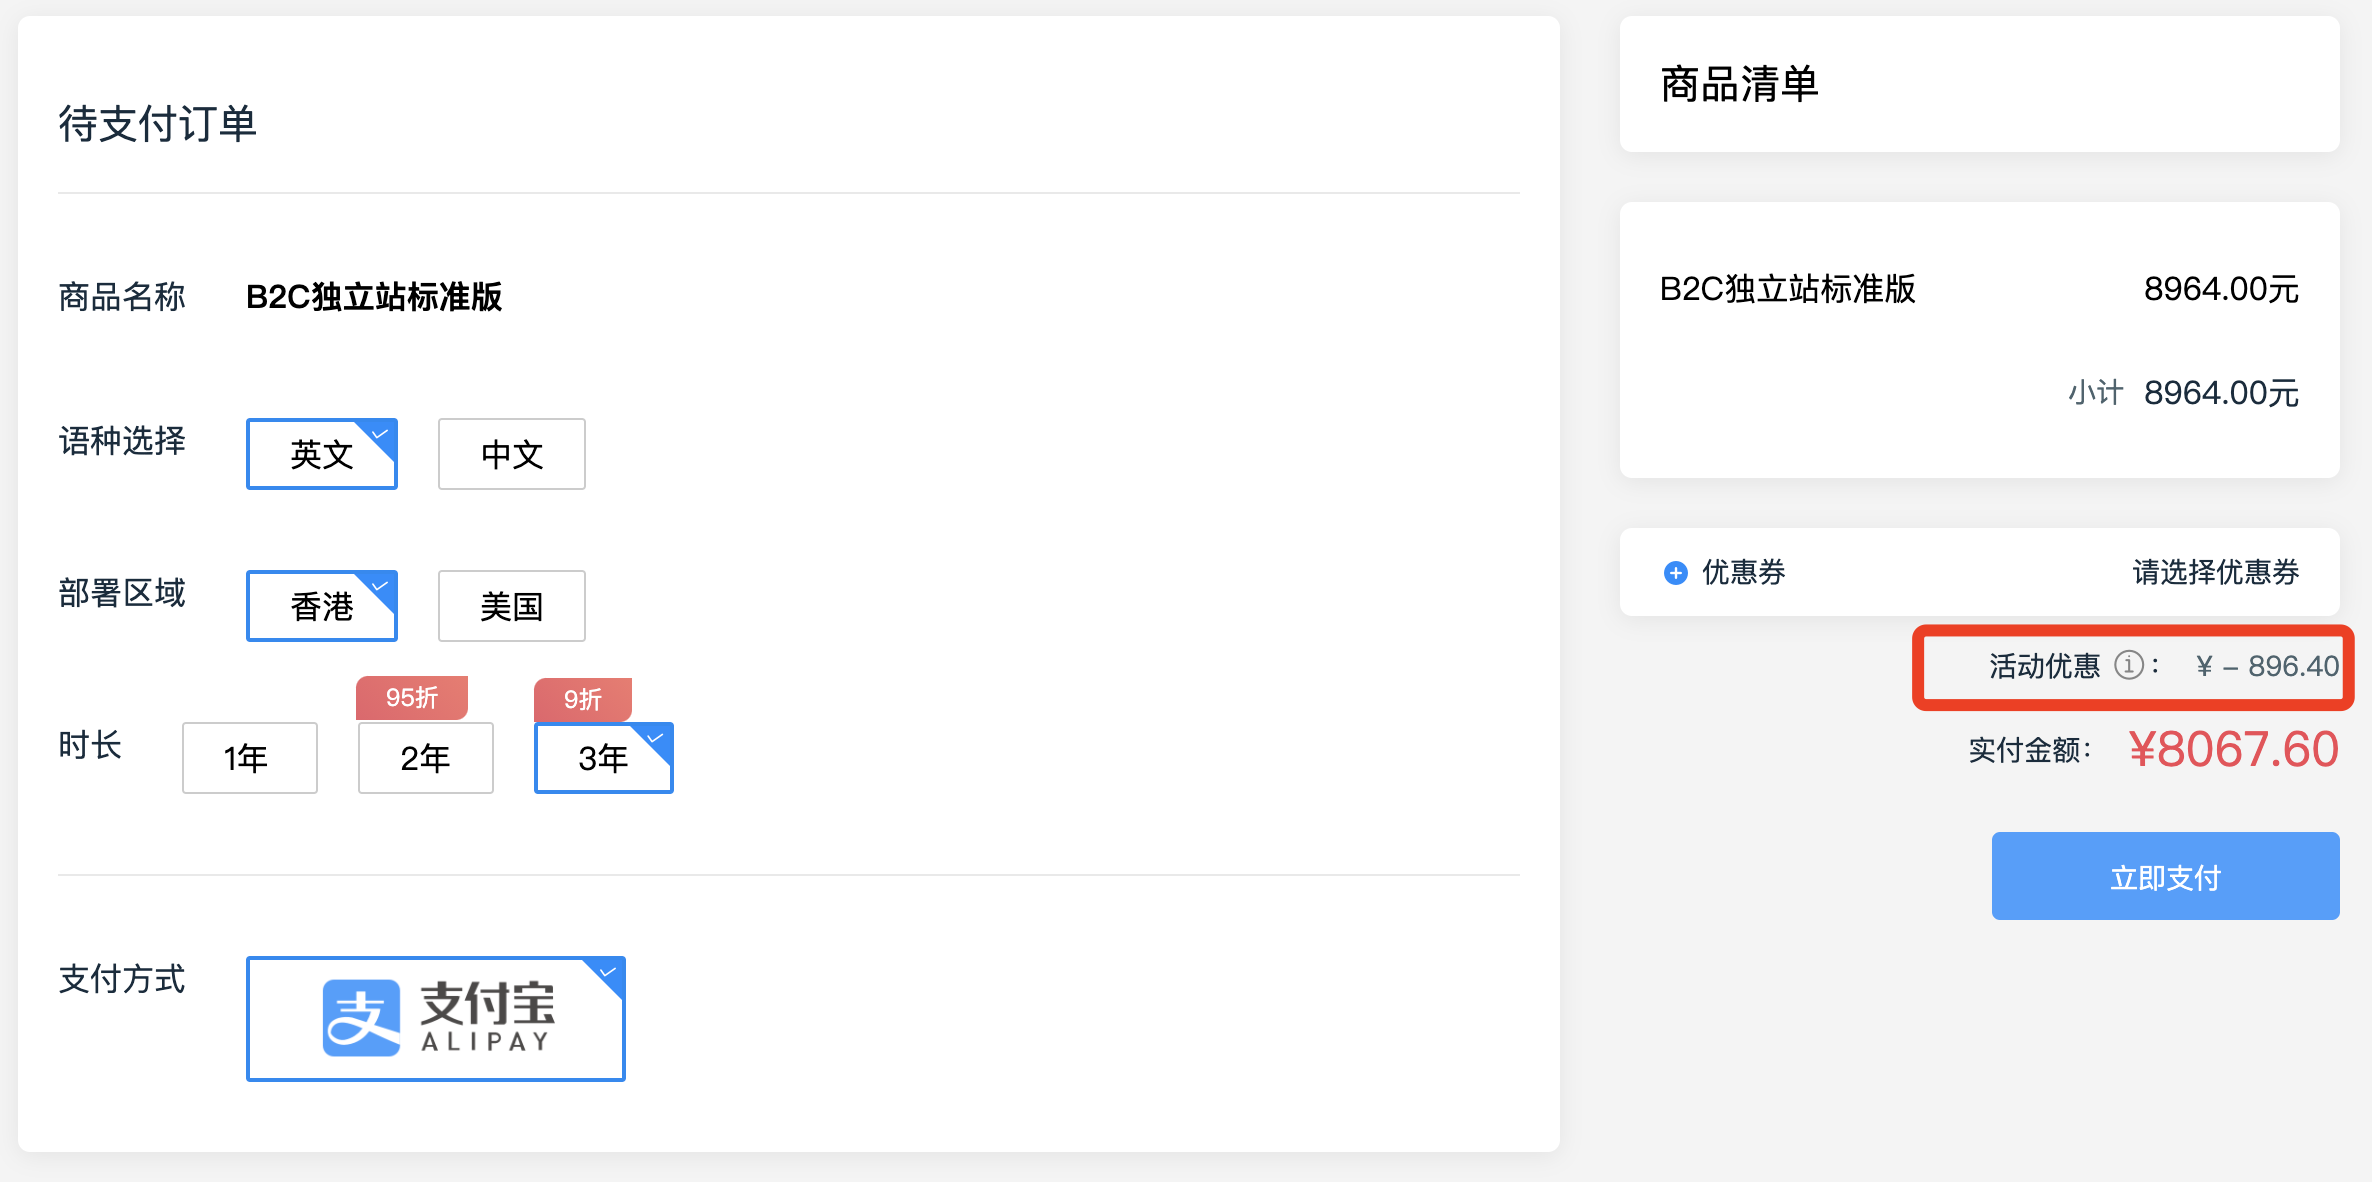Image resolution: width=2372 pixels, height=1182 pixels.
Task: Open the 请选择优惠券 coupon selector
Action: pos(2215,573)
